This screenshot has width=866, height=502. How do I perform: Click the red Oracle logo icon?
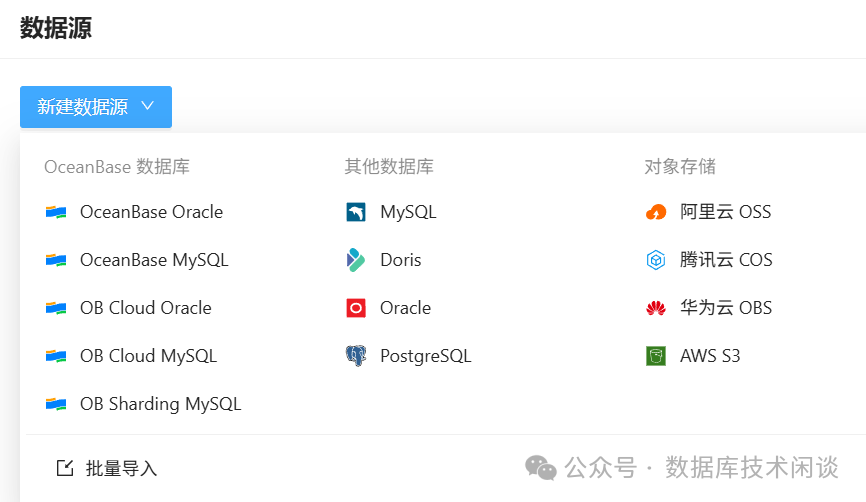356,308
